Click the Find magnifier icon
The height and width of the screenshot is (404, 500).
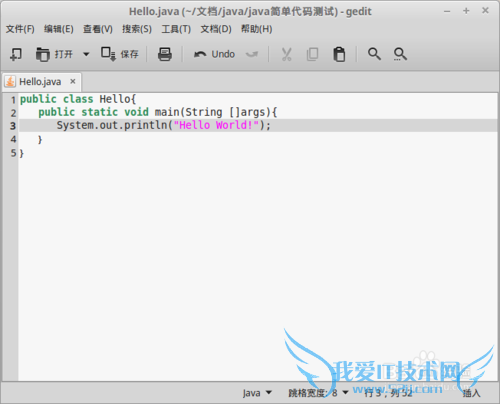374,54
